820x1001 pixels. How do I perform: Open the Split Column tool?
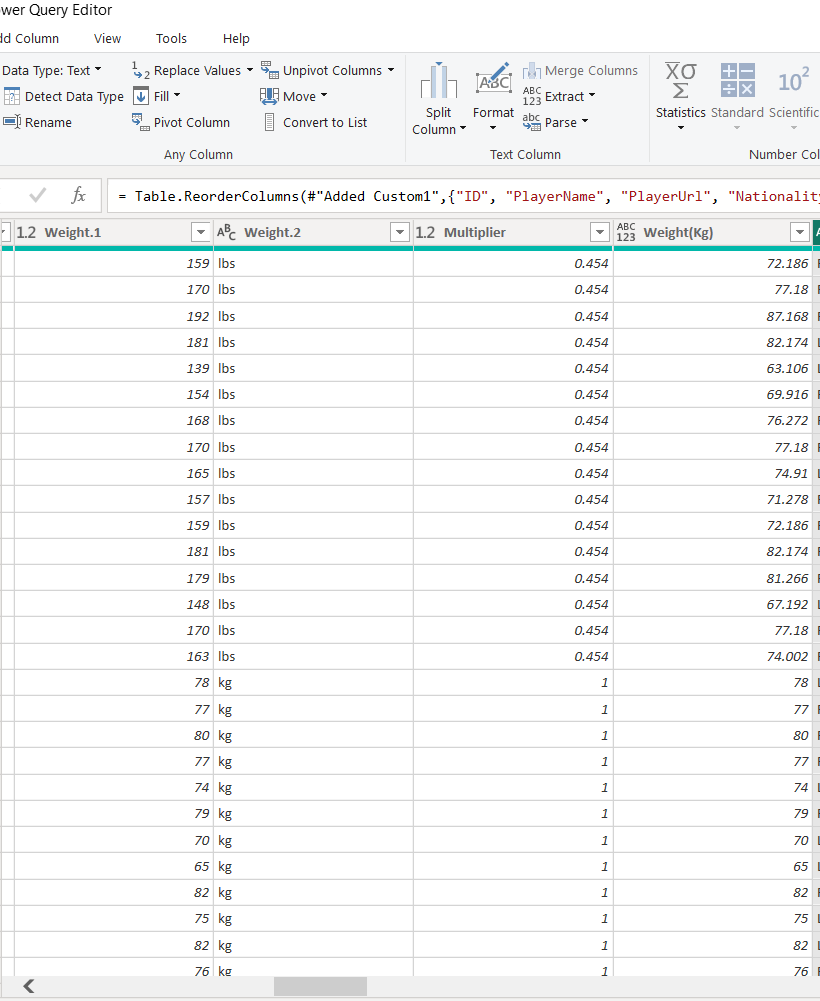pos(438,96)
